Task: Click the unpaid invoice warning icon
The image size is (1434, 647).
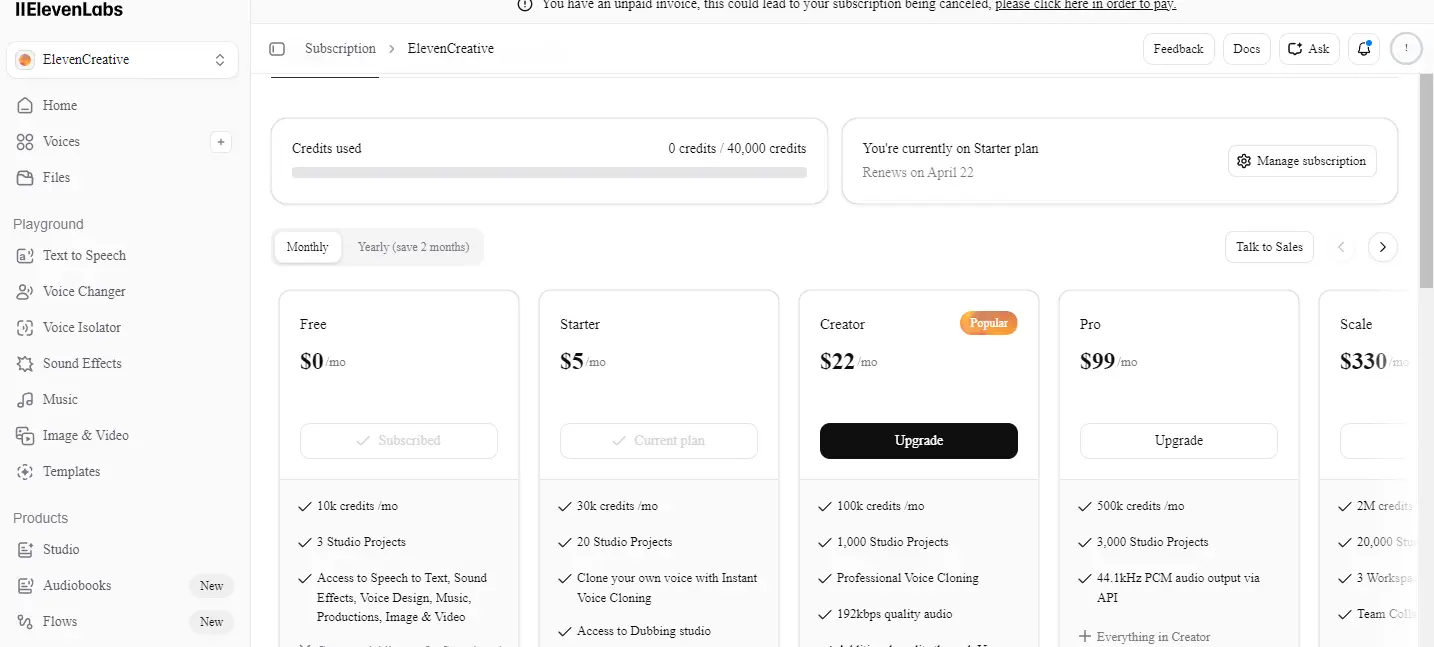Action: coord(524,5)
